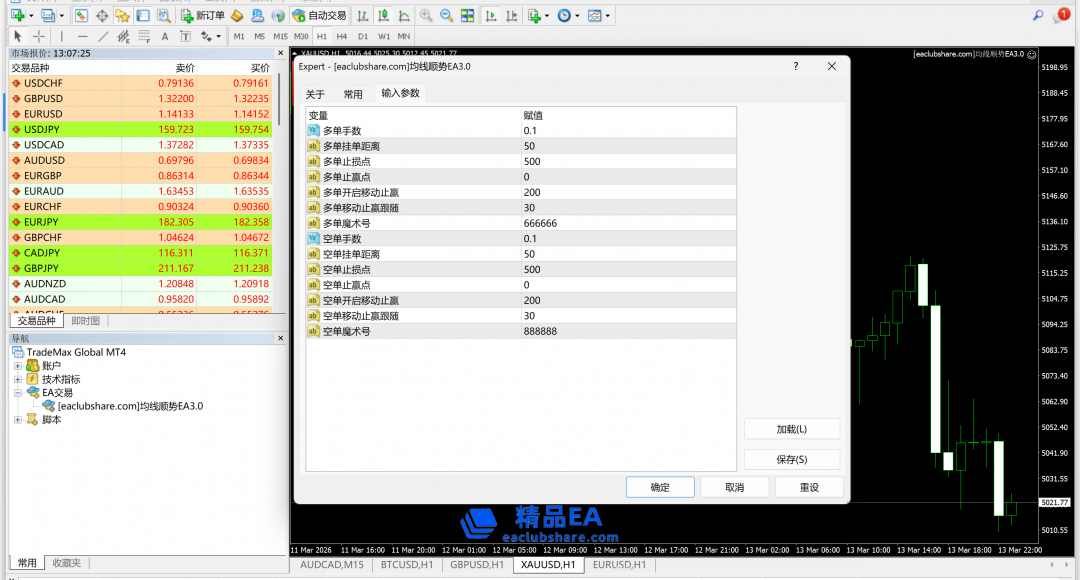Open the BTCUSD,H1 chart tab

coord(404,565)
